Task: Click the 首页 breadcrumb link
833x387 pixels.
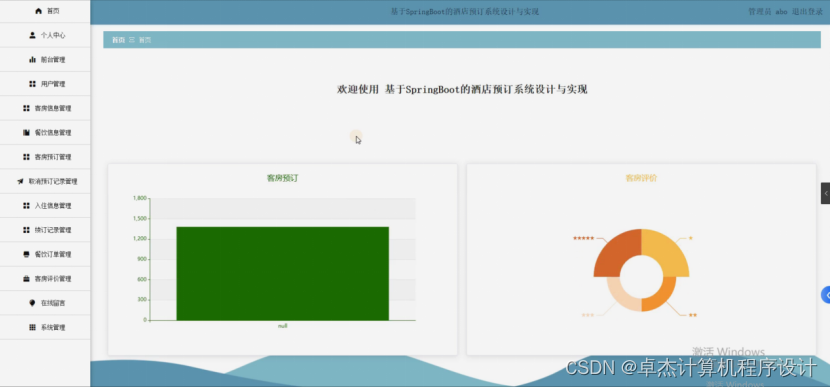Action: pyautogui.click(x=118, y=40)
